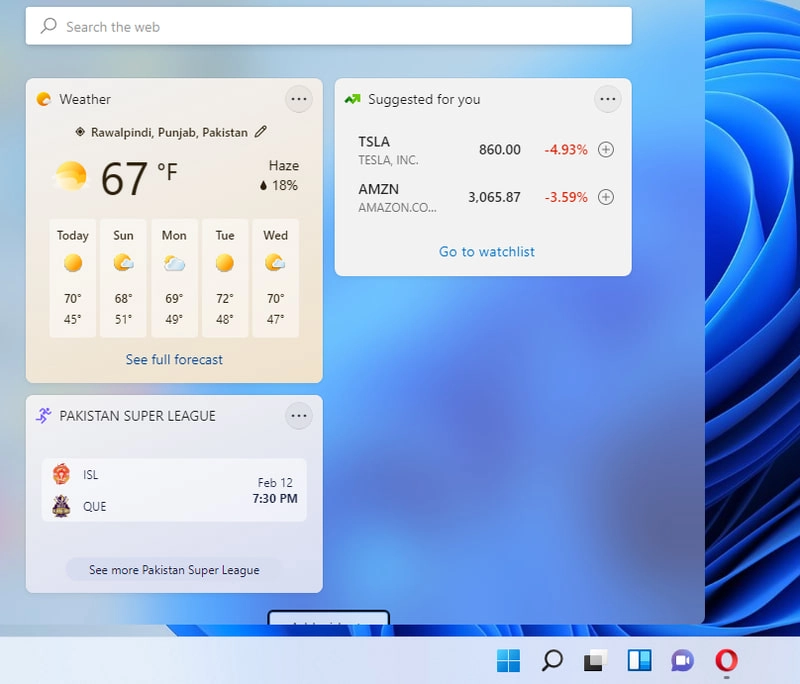Click Sunday's weather forecast column
Image resolution: width=800 pixels, height=684 pixels.
(x=123, y=278)
